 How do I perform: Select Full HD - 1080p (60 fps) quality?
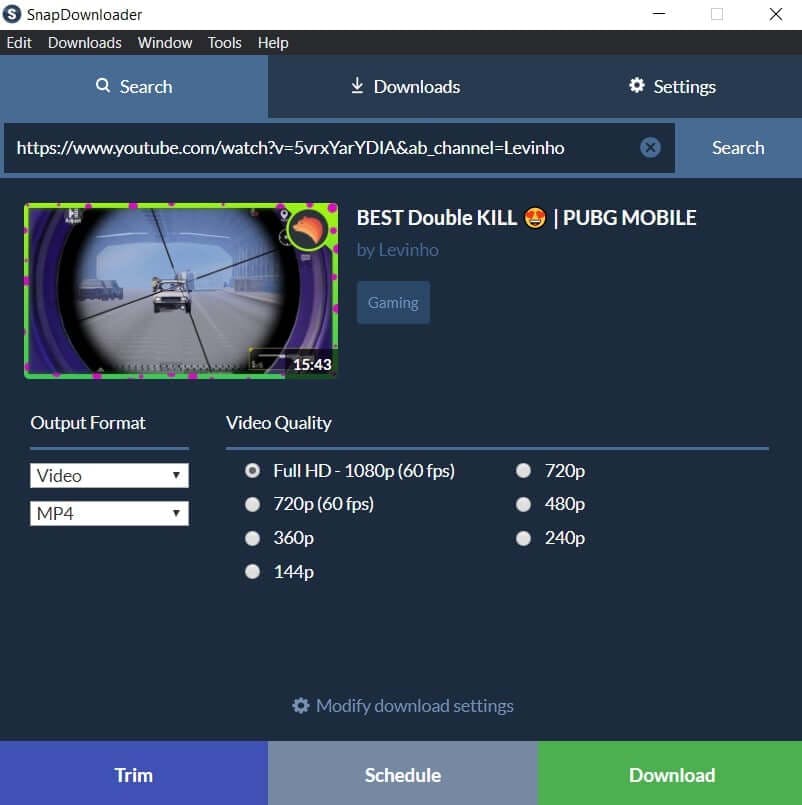click(252, 471)
